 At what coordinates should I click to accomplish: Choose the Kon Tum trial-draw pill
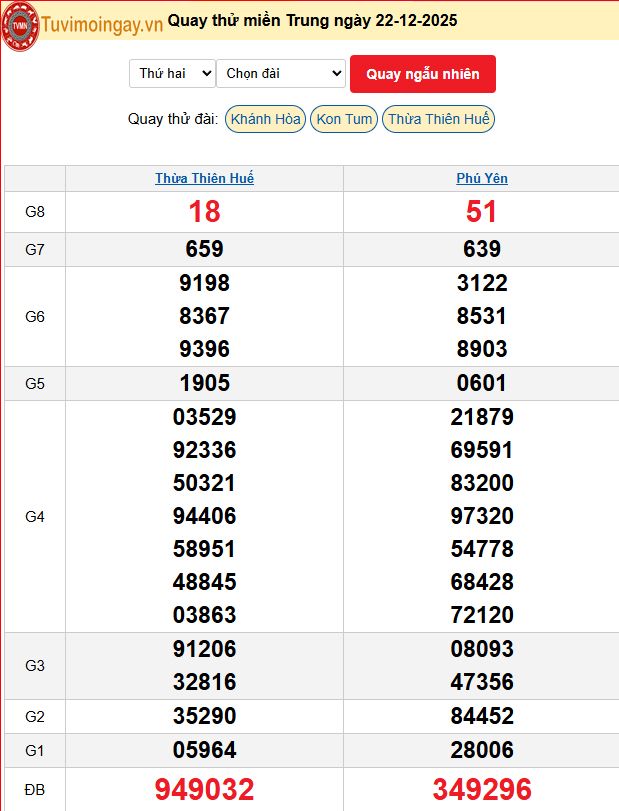344,119
